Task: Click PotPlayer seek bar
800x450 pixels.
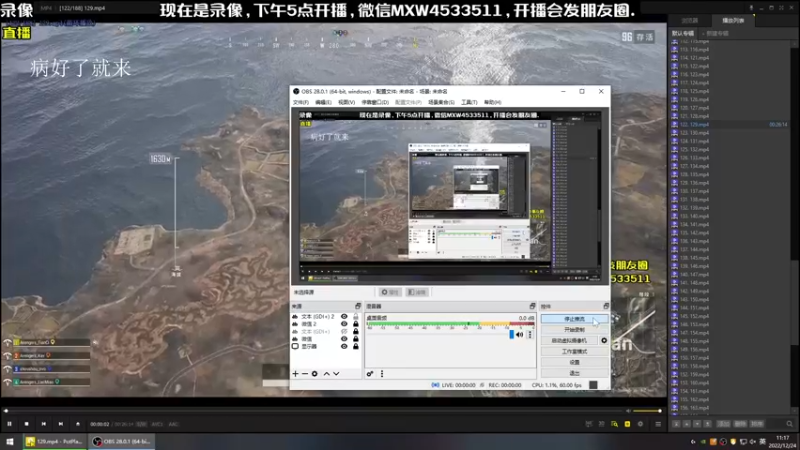Action: (313, 411)
